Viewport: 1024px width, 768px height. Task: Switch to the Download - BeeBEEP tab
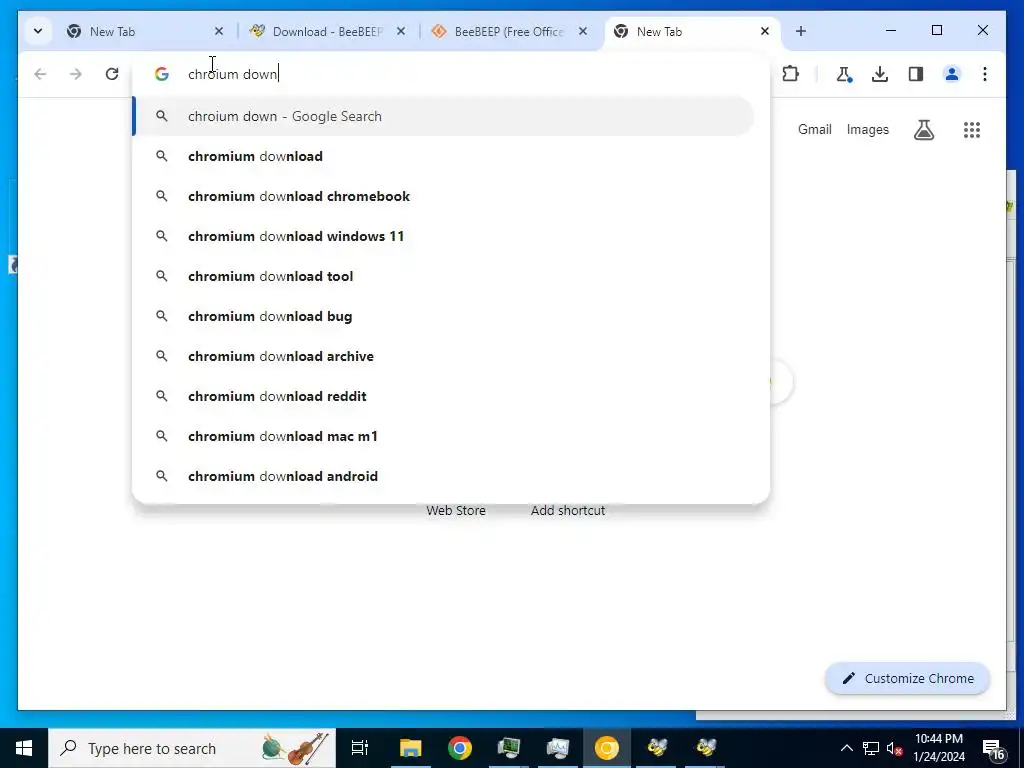coord(327,31)
